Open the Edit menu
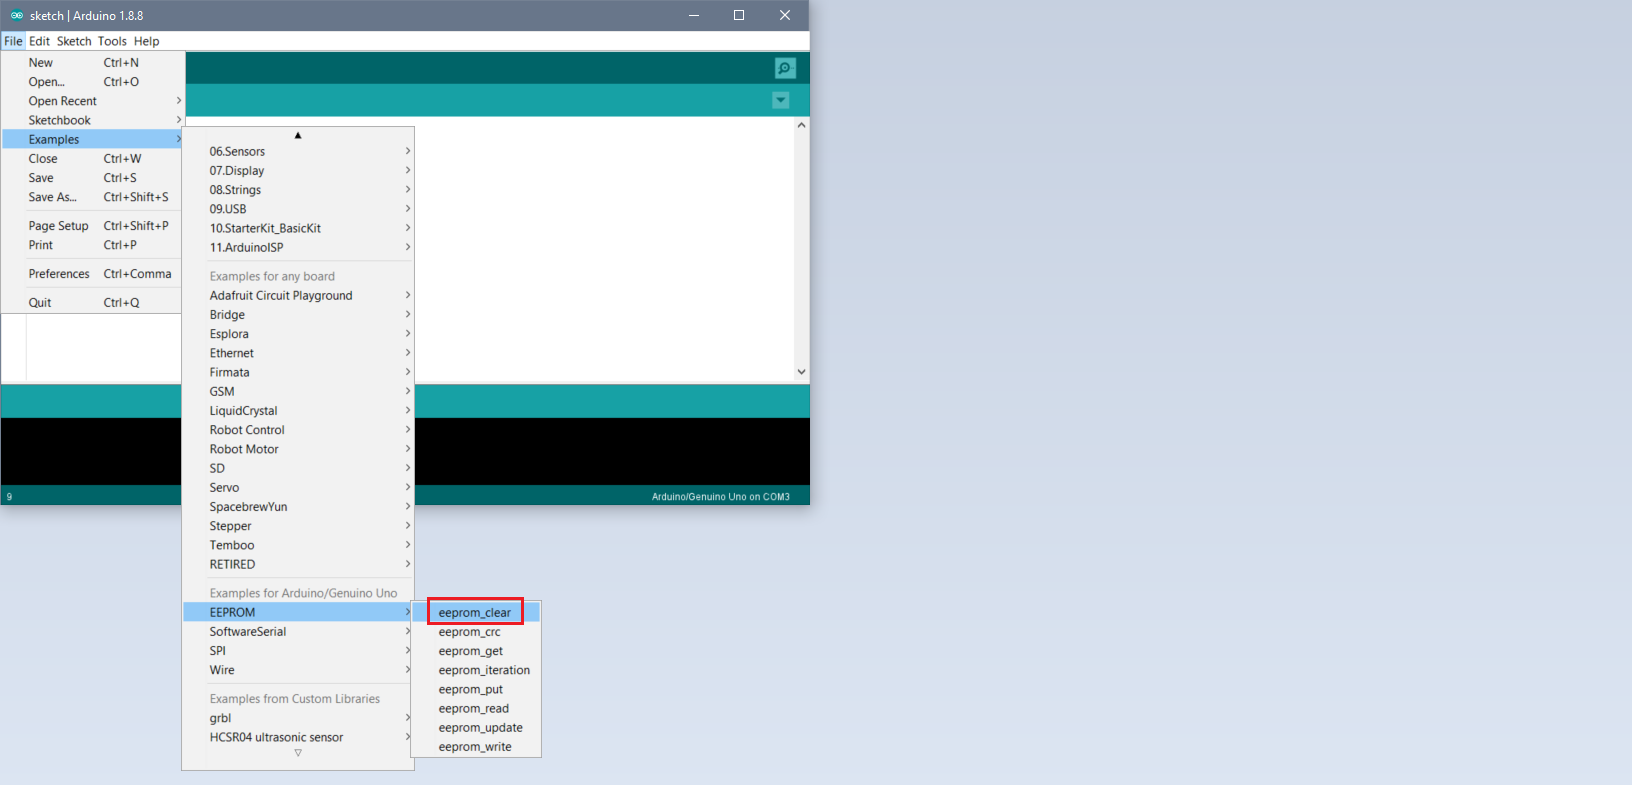 coord(39,41)
